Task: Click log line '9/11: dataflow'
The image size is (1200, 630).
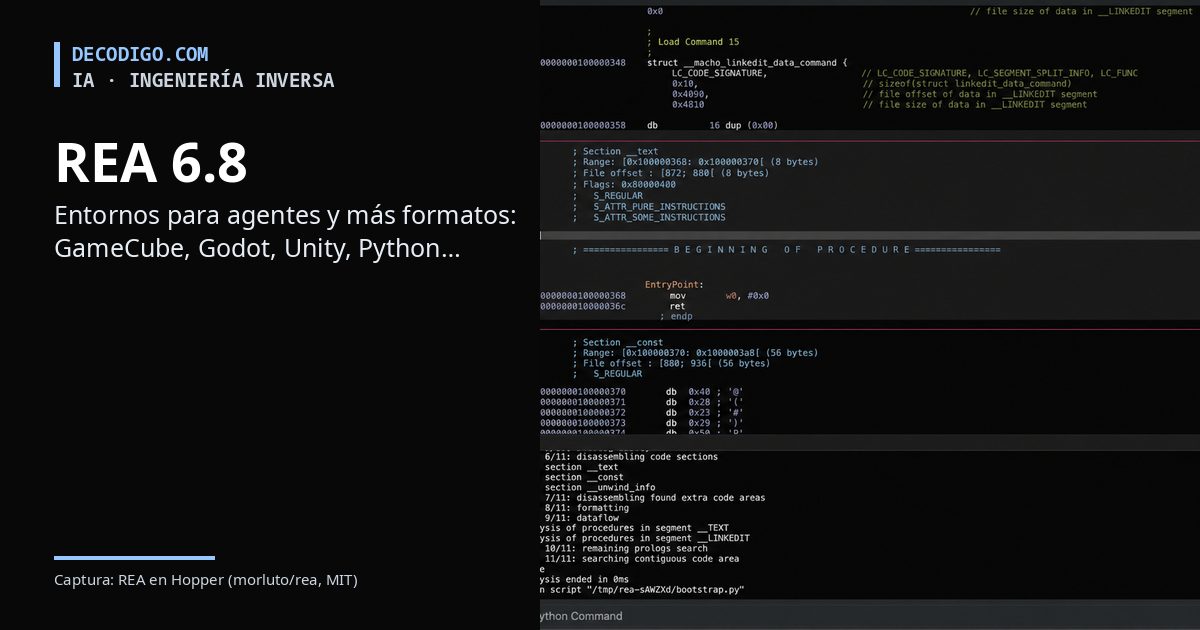Action: click(582, 518)
